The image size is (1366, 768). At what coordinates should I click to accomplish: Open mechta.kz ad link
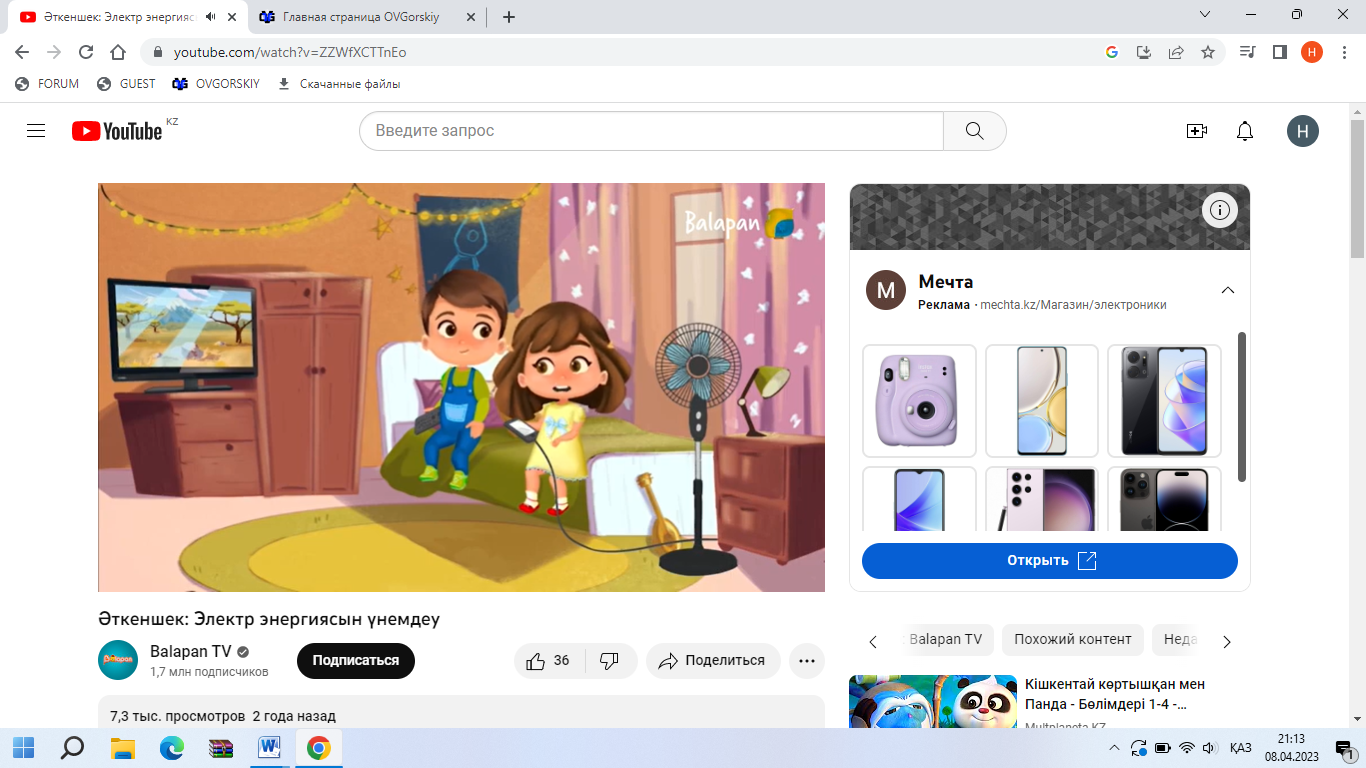(x=1073, y=305)
